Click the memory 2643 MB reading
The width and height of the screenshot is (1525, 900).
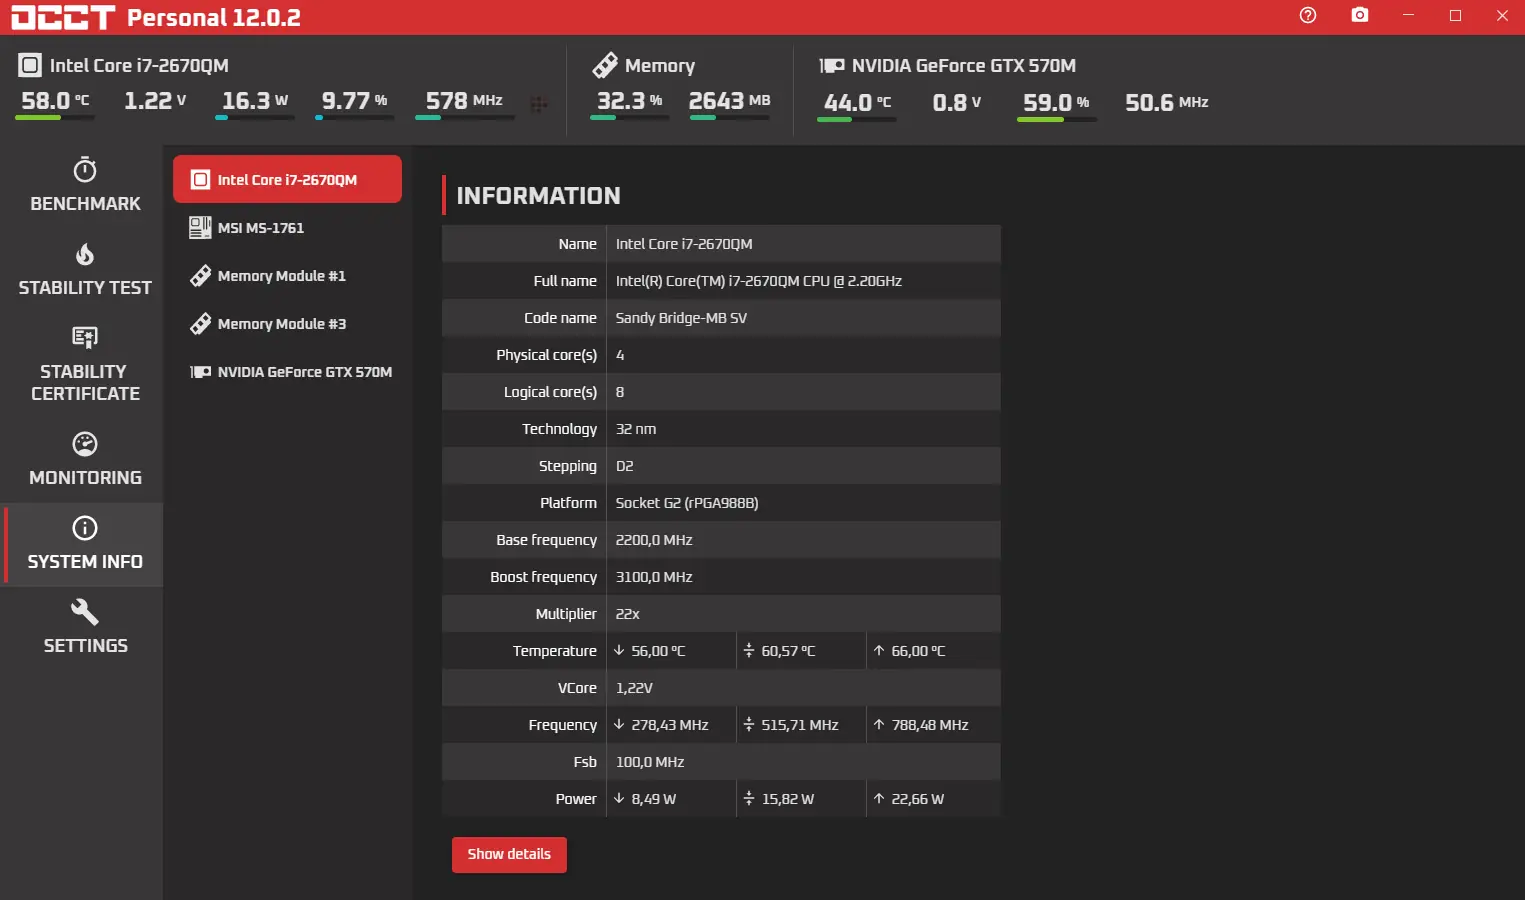(x=730, y=101)
